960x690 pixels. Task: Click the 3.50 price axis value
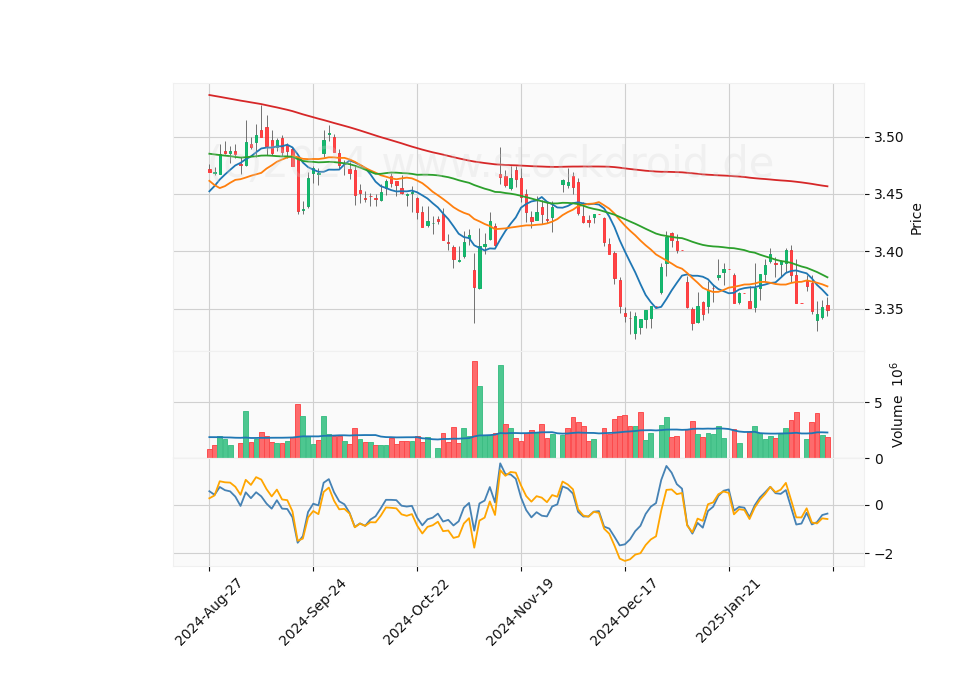click(x=888, y=137)
